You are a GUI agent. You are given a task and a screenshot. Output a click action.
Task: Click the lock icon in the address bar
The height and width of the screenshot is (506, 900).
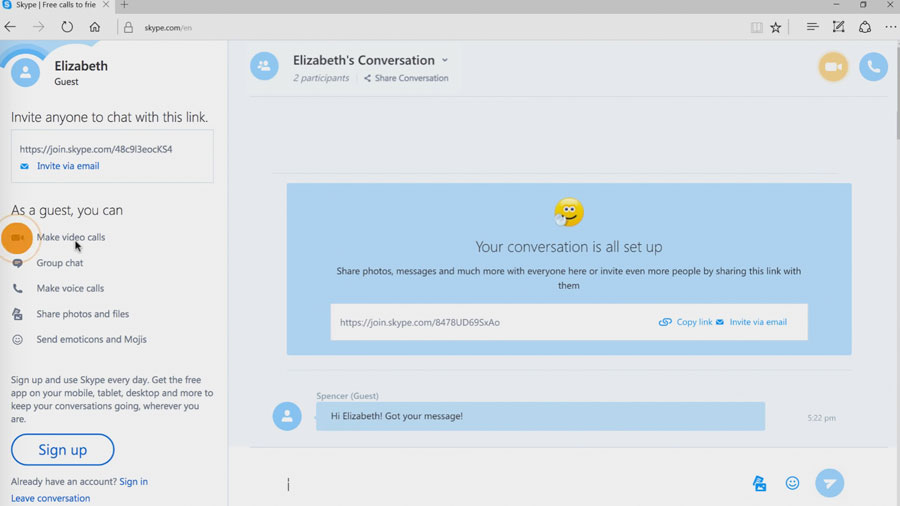click(x=129, y=27)
